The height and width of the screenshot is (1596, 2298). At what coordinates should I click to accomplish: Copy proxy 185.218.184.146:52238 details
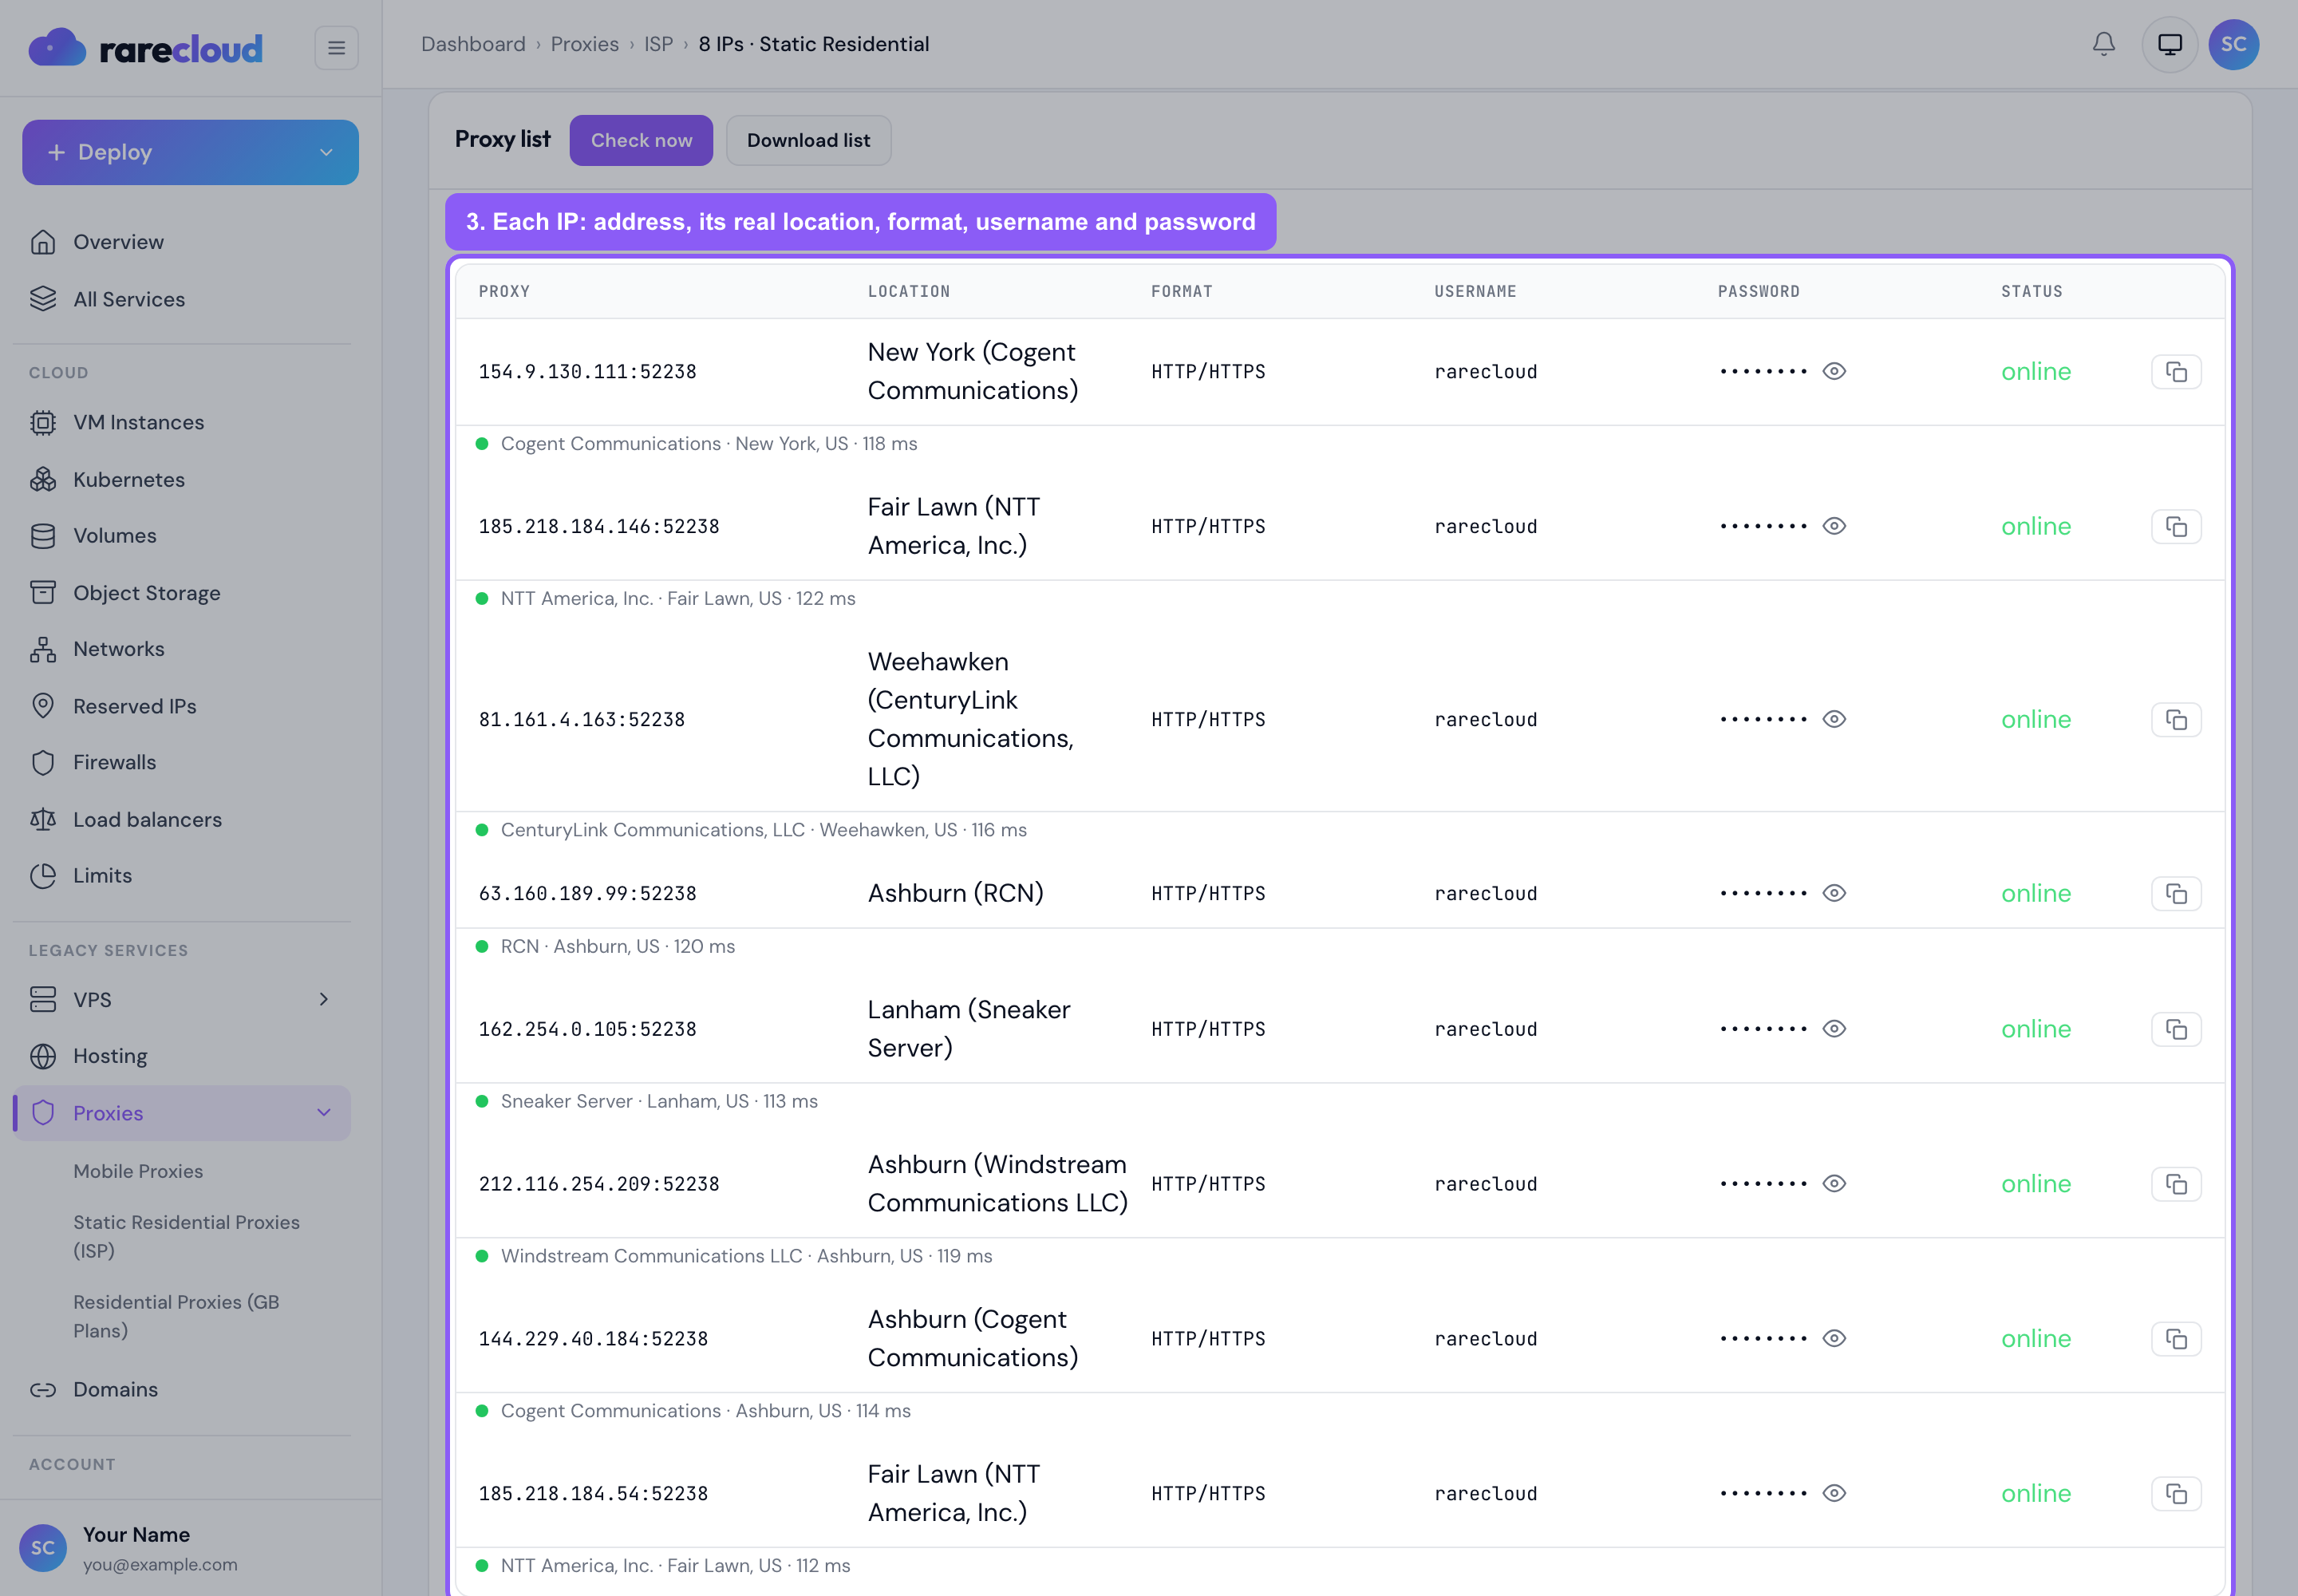pos(2176,527)
